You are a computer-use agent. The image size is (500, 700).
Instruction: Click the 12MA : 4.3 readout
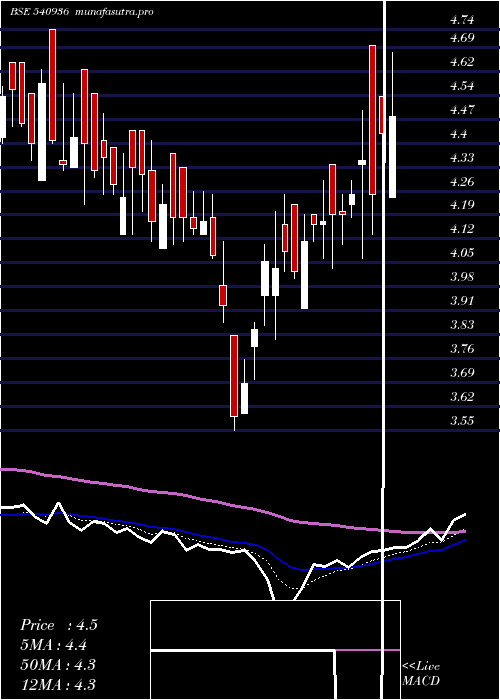[x=58, y=684]
